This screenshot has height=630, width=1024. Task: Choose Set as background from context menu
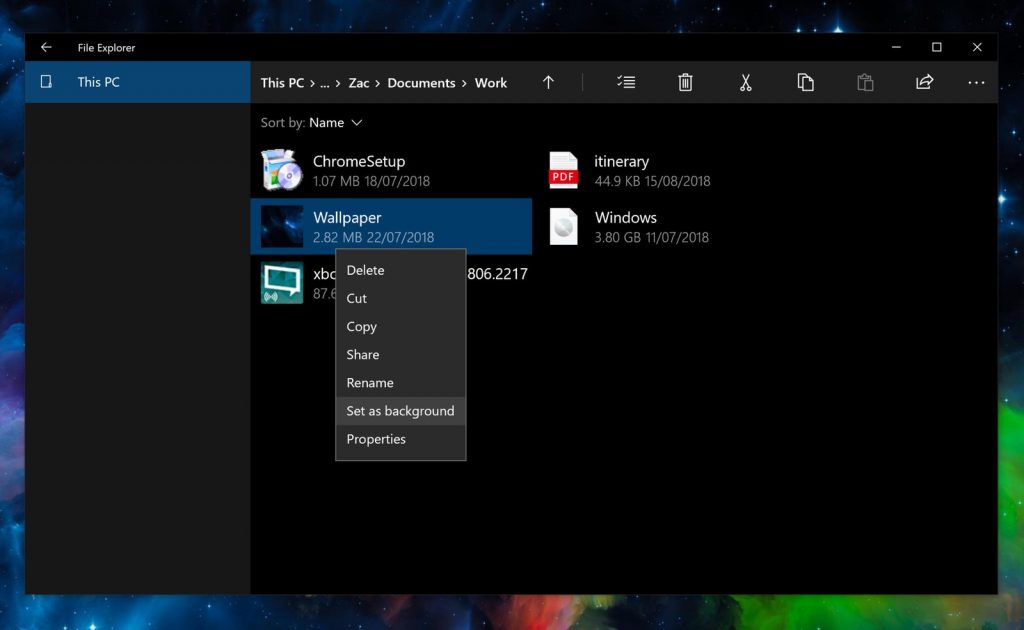(400, 410)
